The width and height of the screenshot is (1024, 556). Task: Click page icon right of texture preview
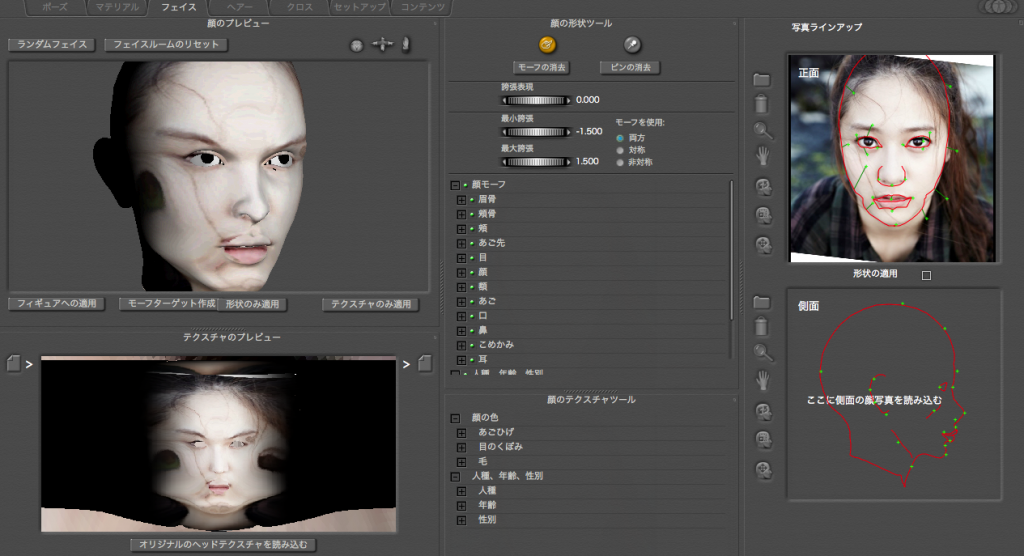point(424,363)
